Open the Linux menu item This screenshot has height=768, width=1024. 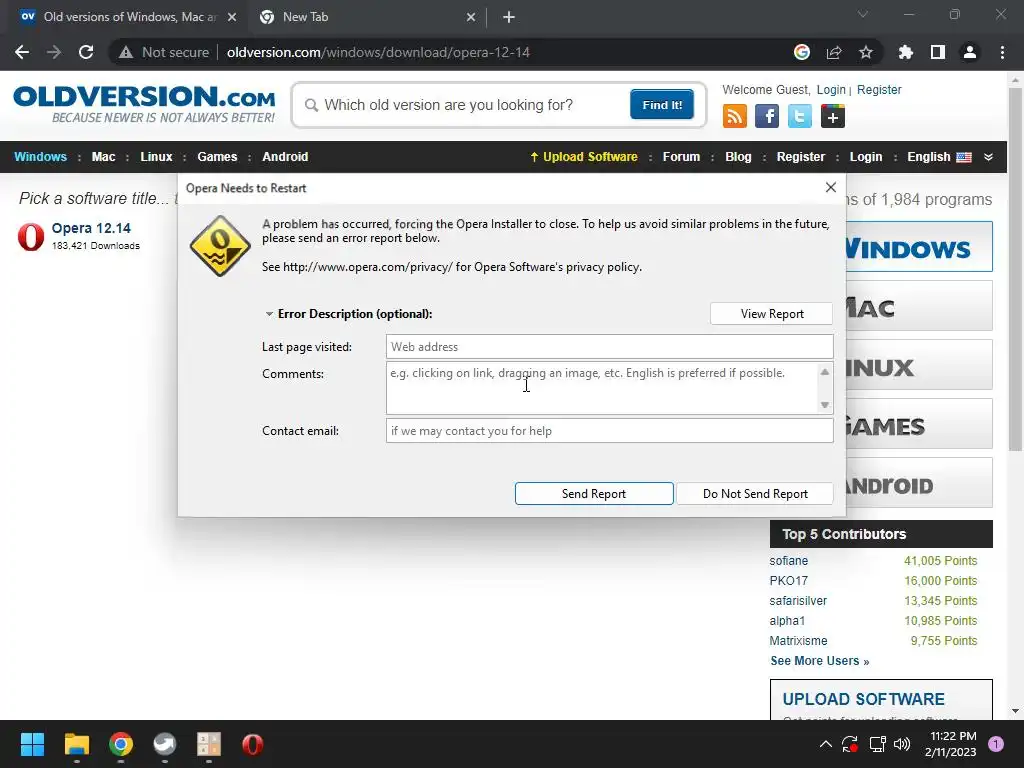click(156, 157)
